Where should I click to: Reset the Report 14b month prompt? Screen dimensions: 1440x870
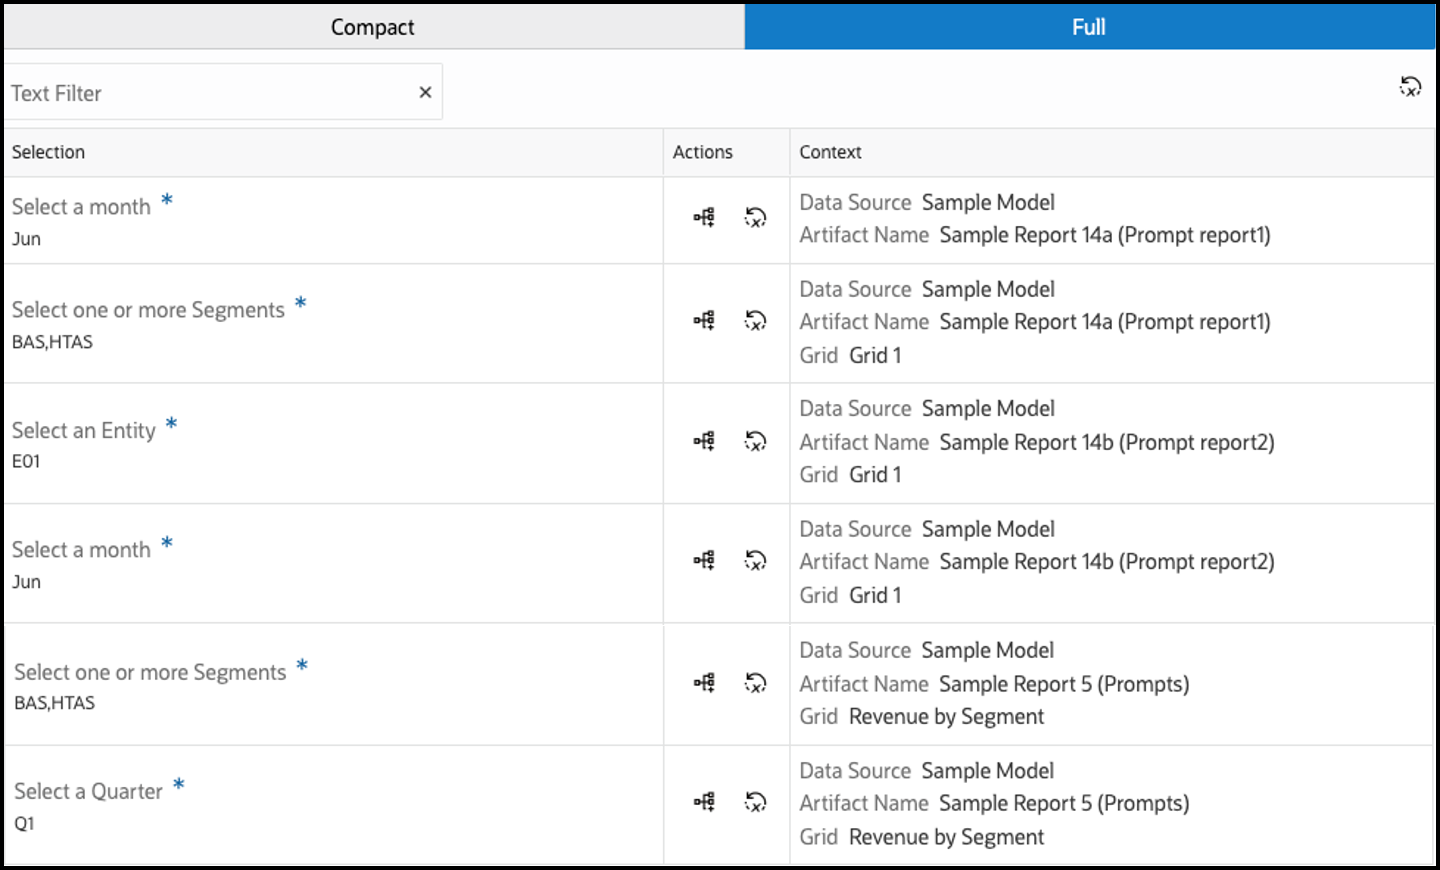(755, 560)
